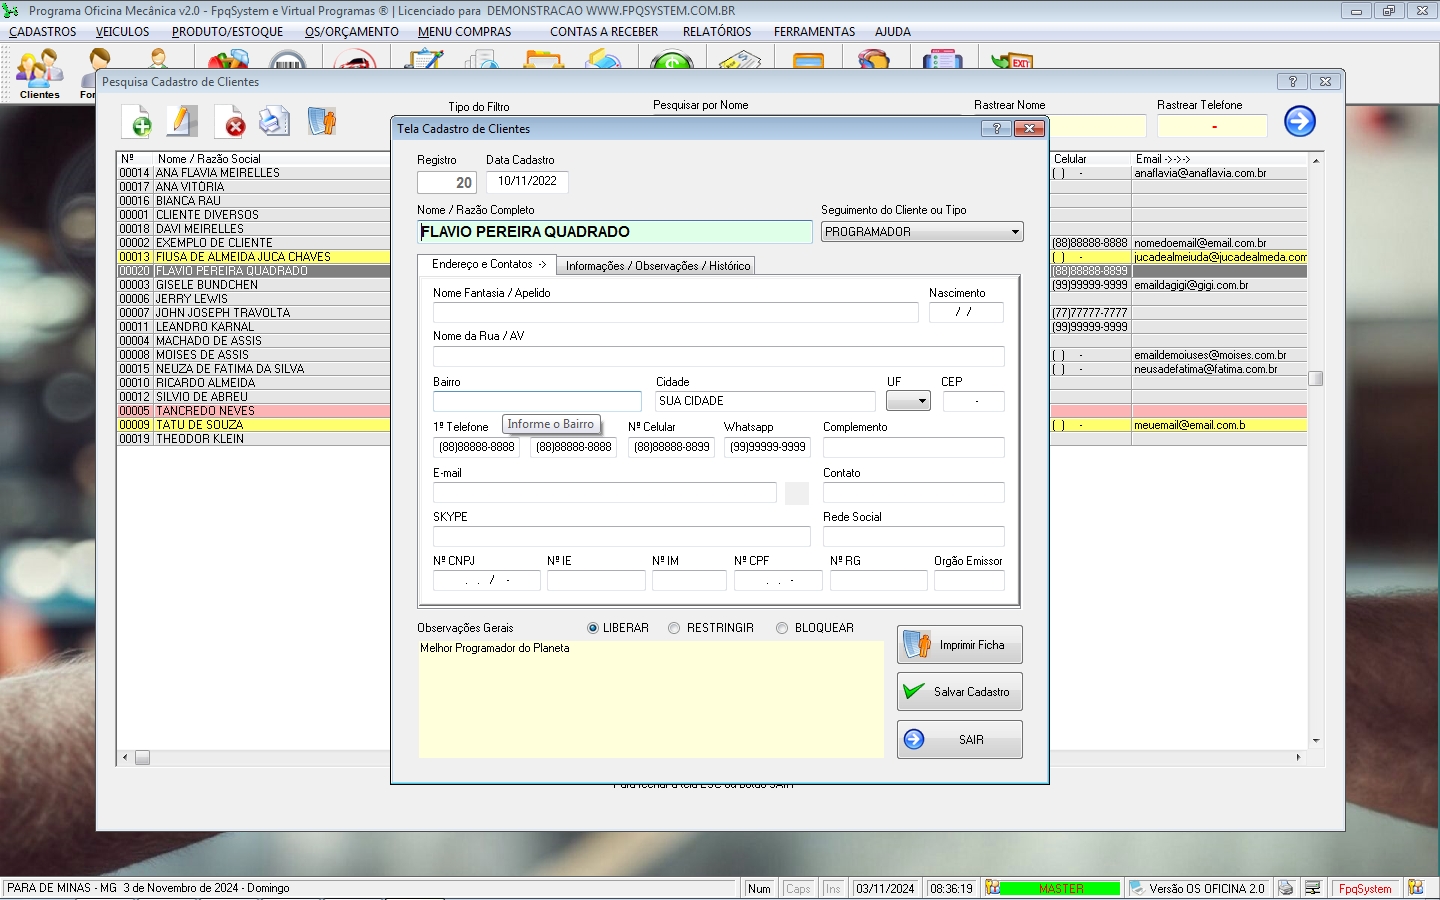
Task: Click the new client (add) icon
Action: (137, 122)
